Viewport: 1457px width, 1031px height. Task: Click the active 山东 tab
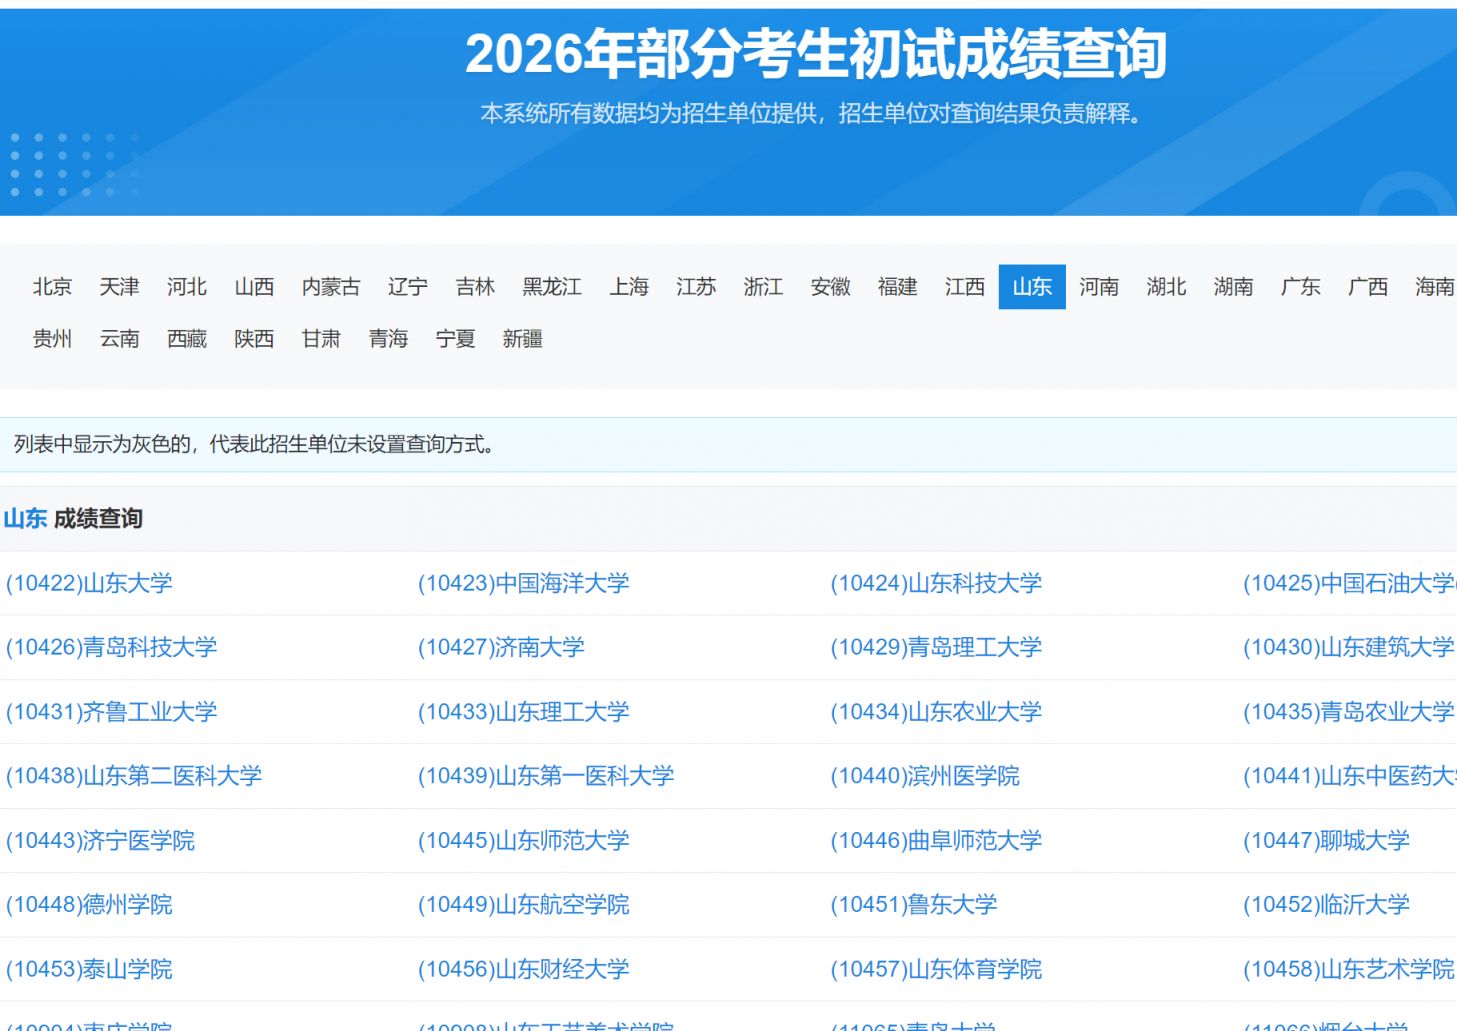(x=1032, y=287)
